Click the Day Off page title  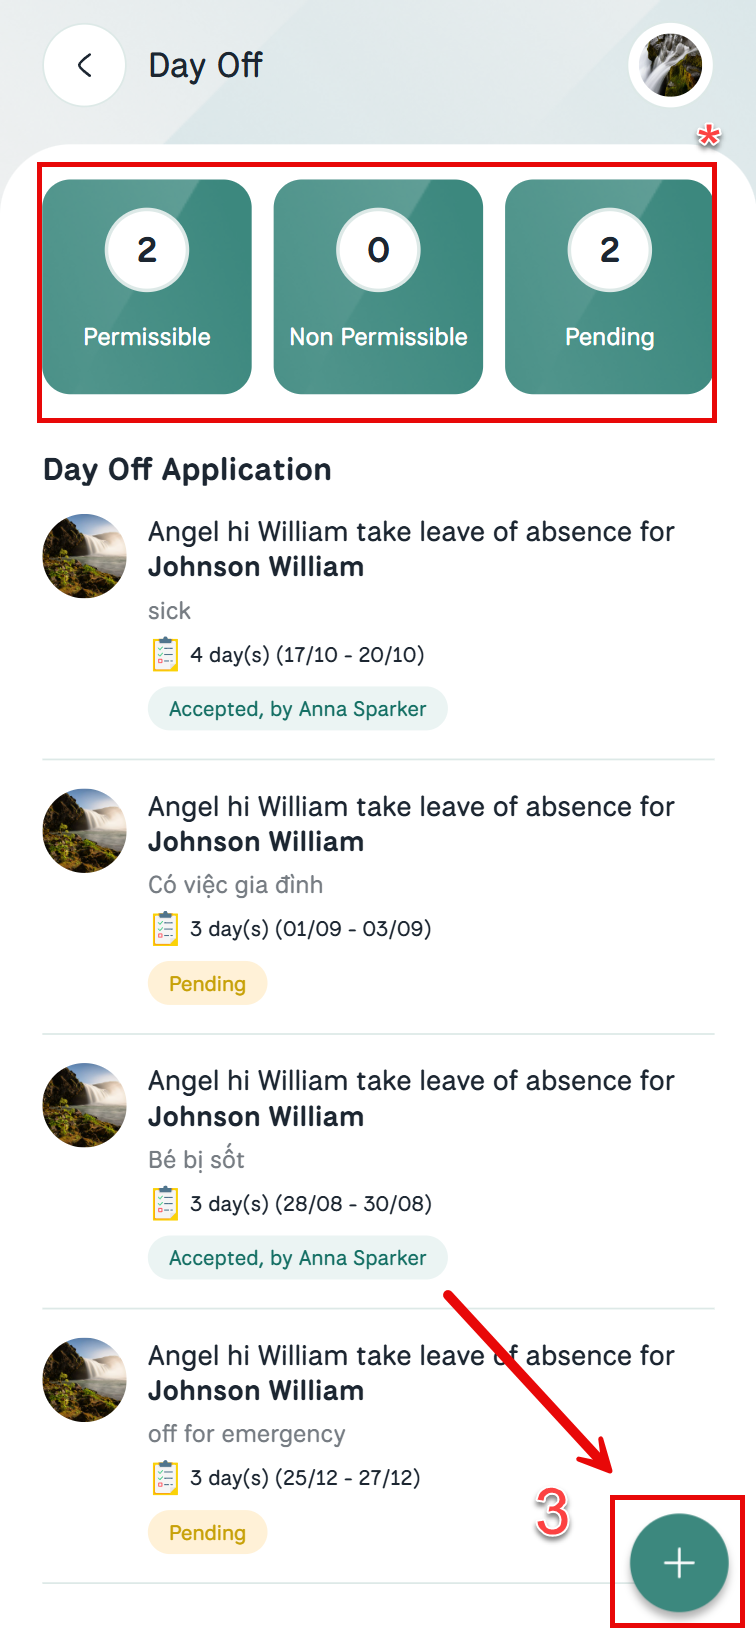[205, 66]
